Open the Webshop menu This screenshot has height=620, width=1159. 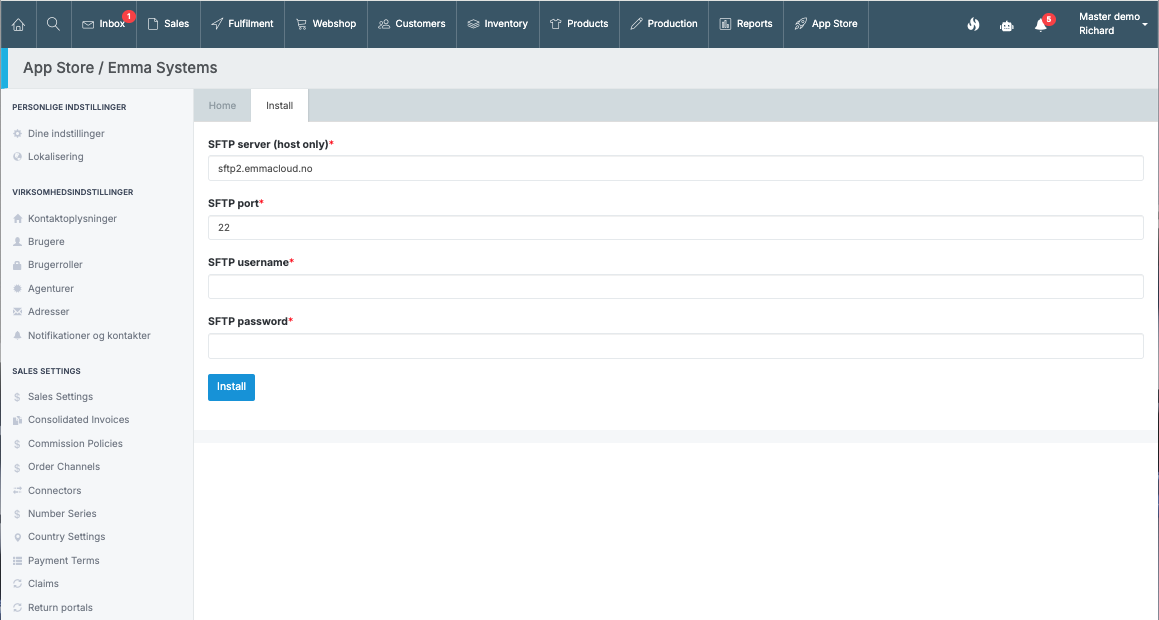(326, 24)
